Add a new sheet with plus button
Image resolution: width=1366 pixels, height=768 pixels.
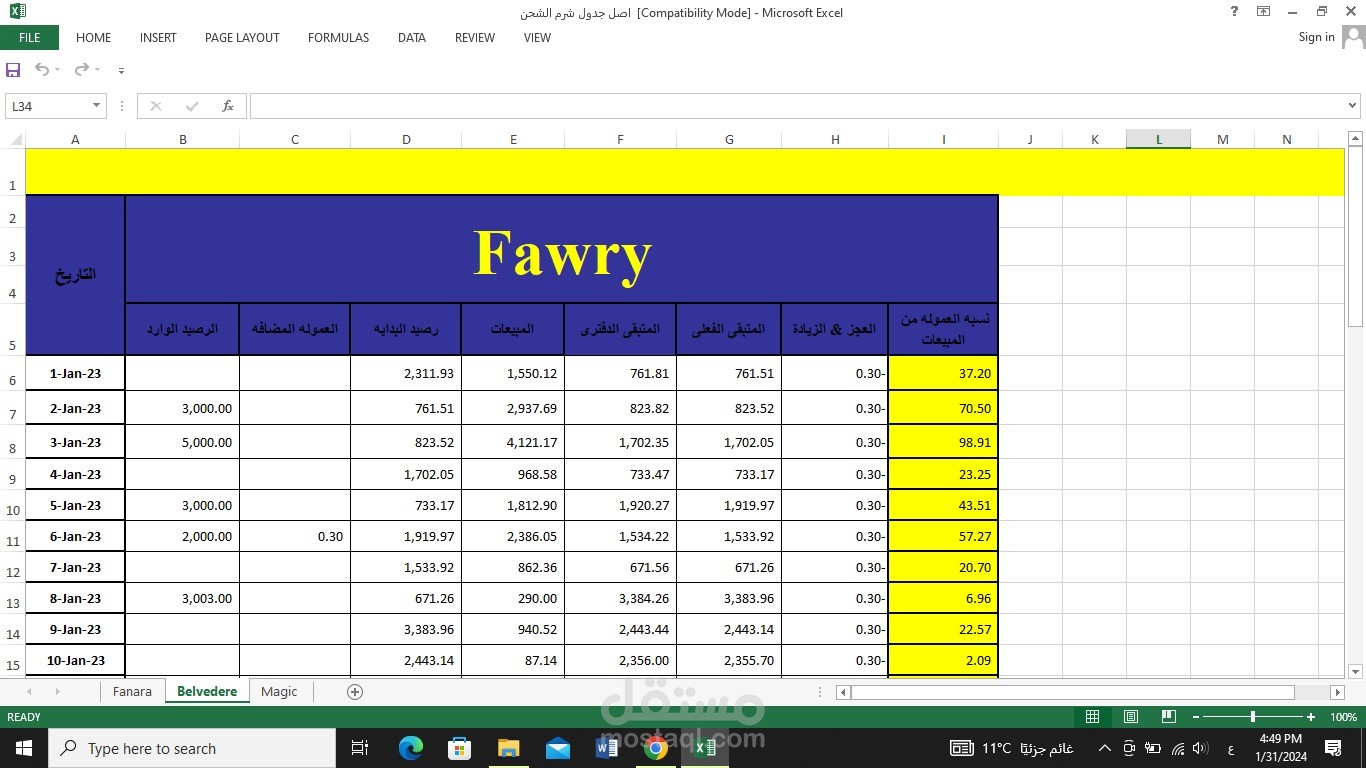[354, 691]
